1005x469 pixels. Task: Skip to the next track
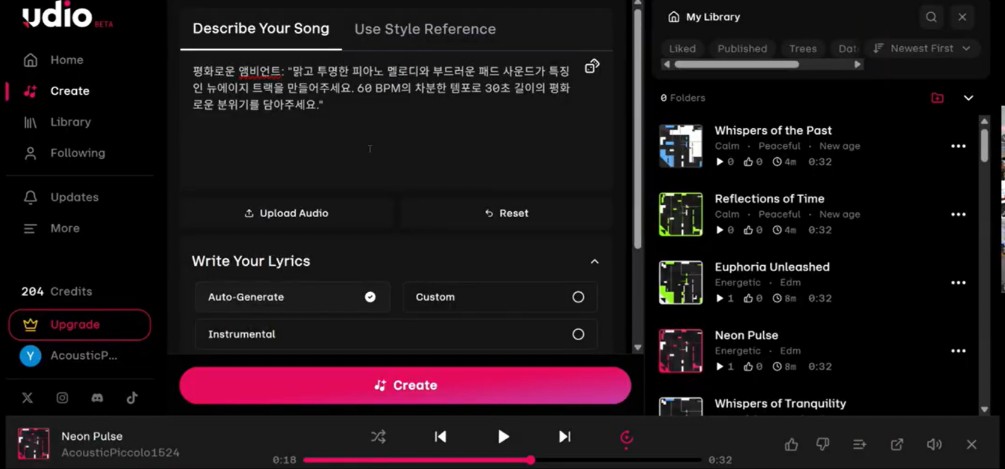pos(564,437)
